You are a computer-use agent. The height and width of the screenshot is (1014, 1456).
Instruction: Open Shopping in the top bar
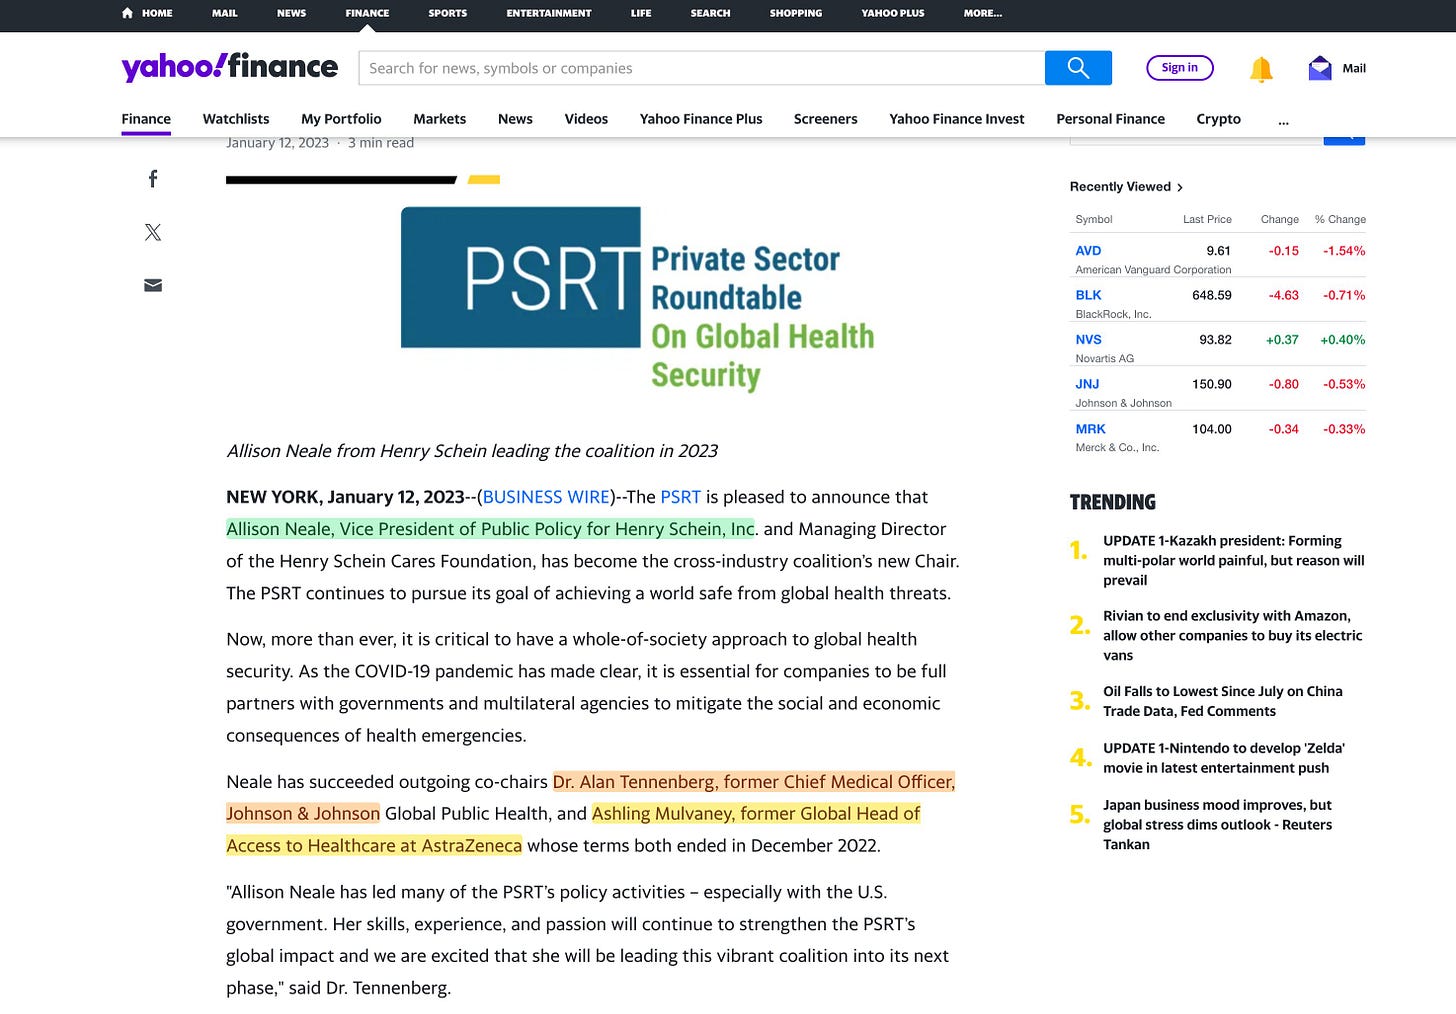[795, 13]
